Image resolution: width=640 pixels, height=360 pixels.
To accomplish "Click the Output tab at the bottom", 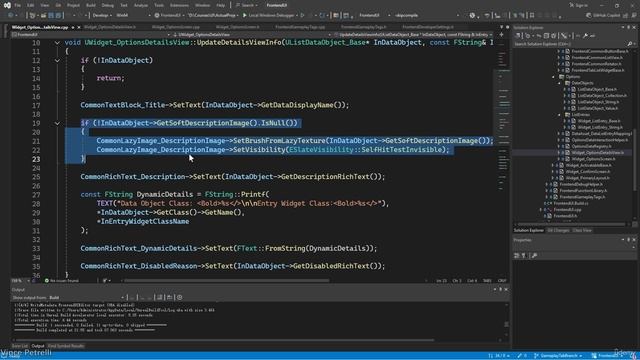I will [x=38, y=346].
